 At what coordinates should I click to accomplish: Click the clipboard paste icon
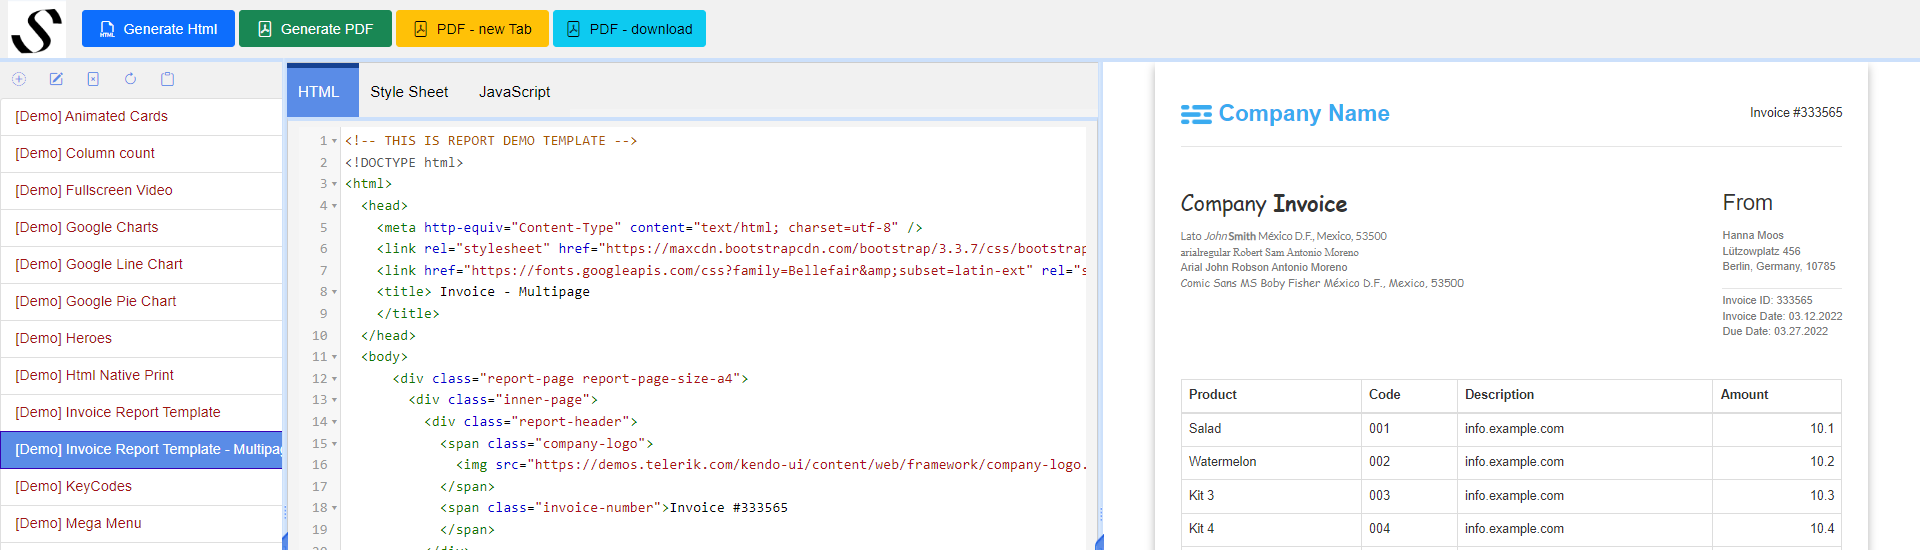click(x=167, y=79)
